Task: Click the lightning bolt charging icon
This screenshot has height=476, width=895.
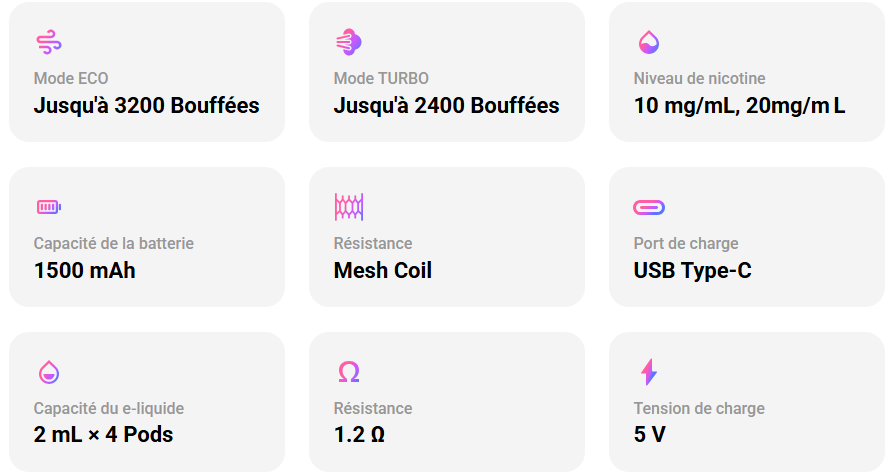Action: (648, 372)
